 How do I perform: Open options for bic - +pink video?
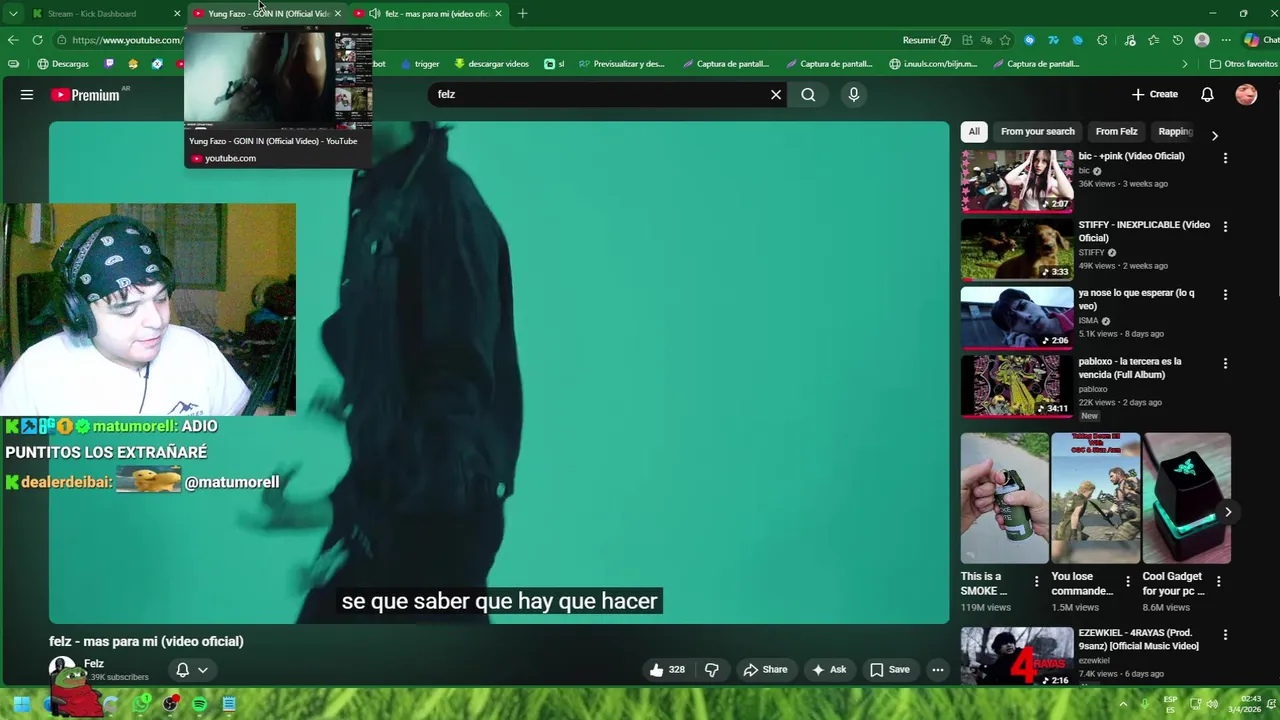click(1225, 158)
